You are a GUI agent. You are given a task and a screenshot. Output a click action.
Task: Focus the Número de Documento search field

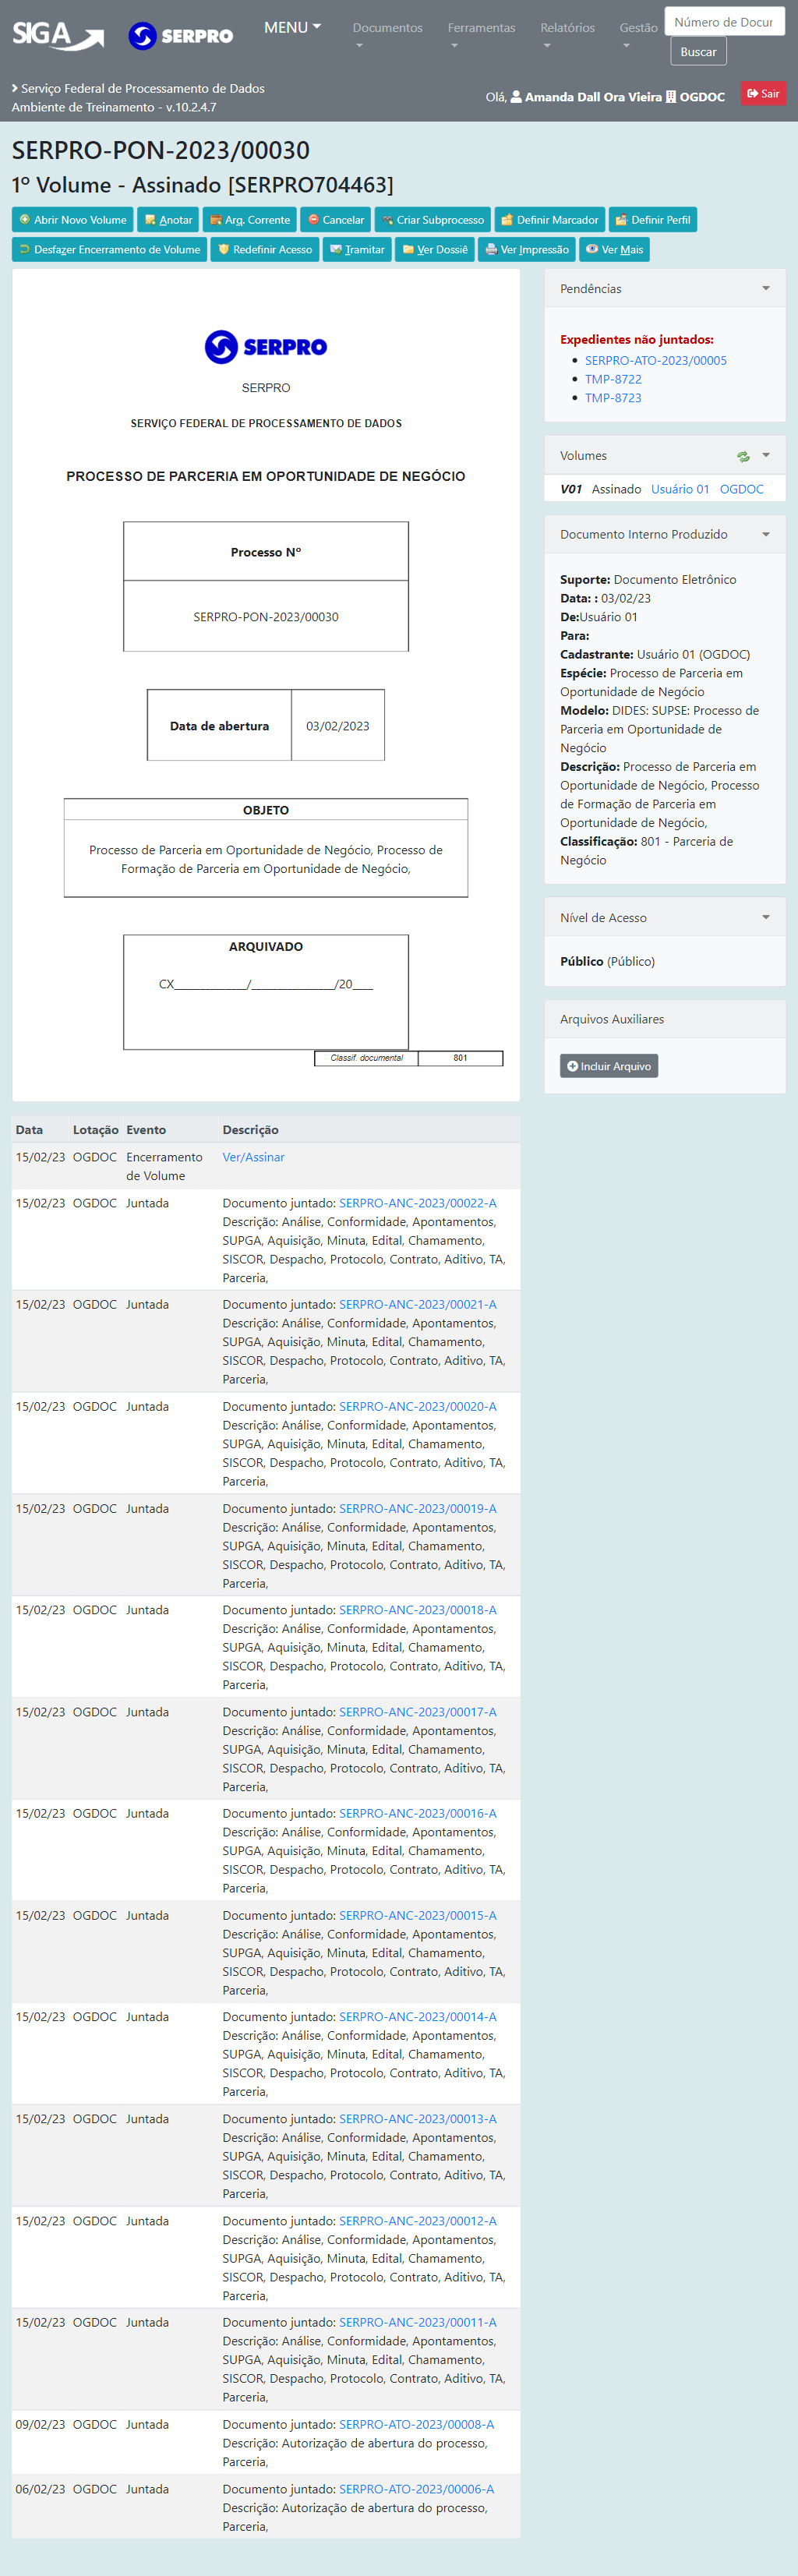[724, 22]
